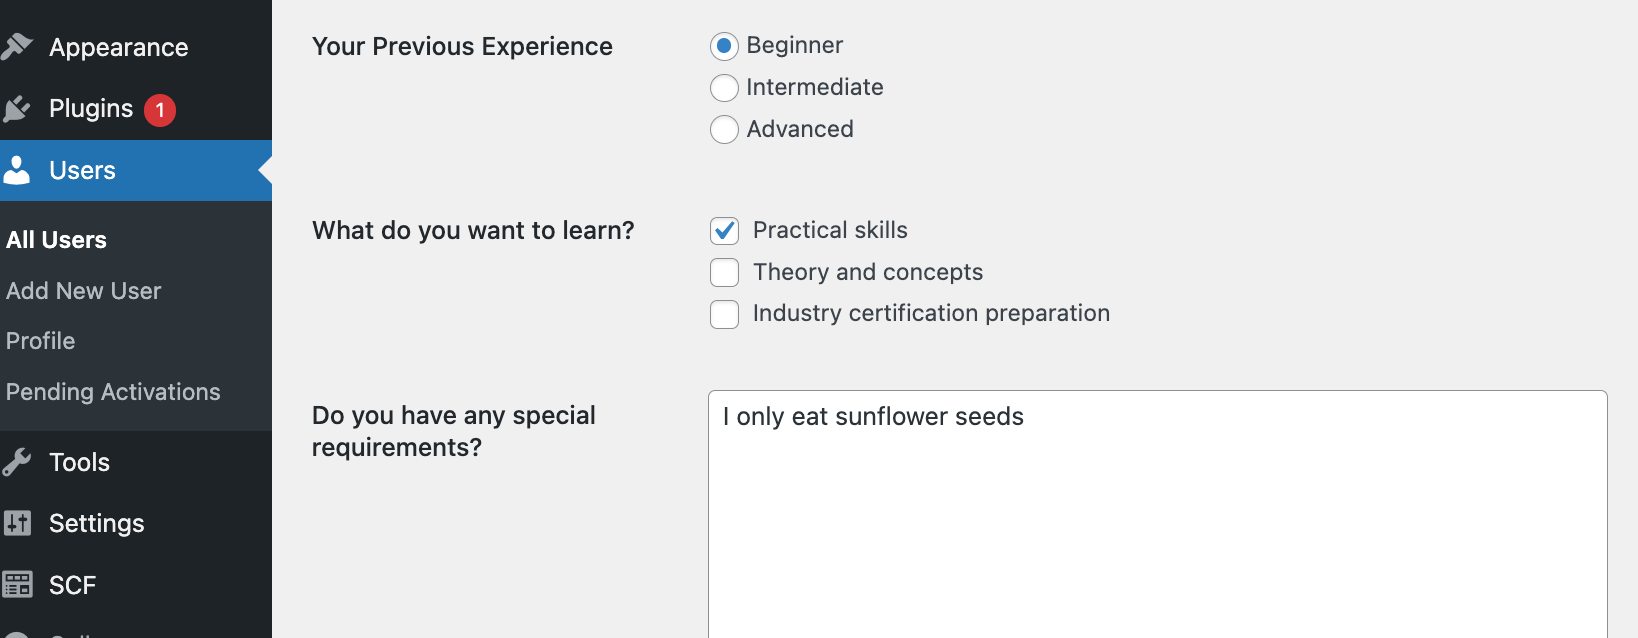1638x638 pixels.
Task: Click the Appearance paintbrush icon
Action: (x=17, y=47)
